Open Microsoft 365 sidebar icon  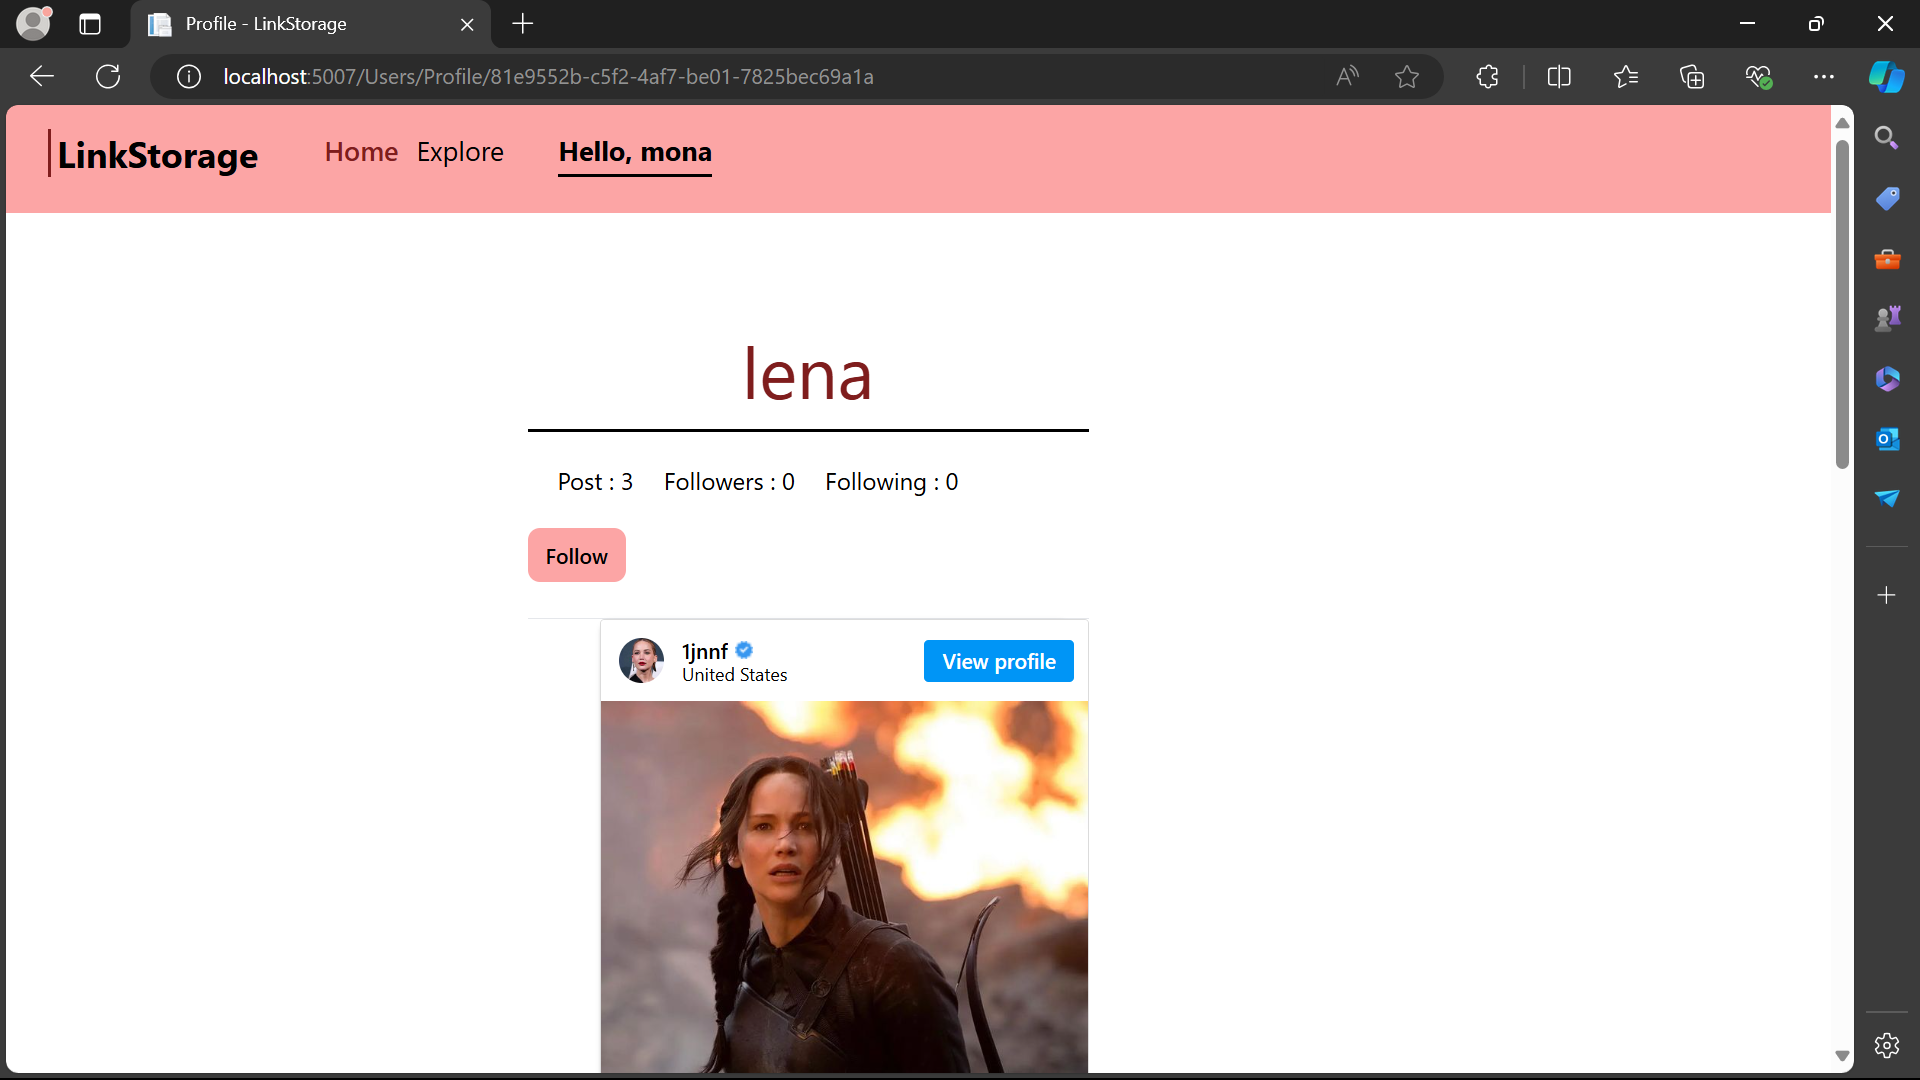[x=1888, y=378]
